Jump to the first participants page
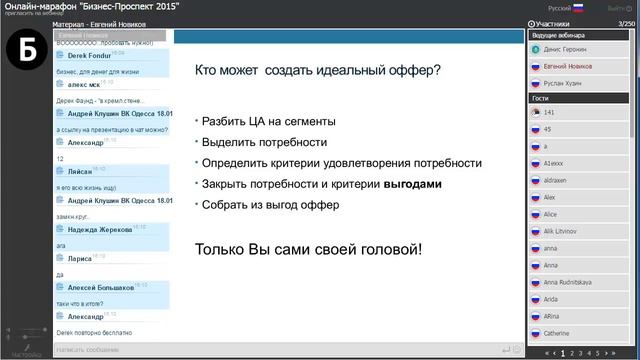 click(547, 353)
